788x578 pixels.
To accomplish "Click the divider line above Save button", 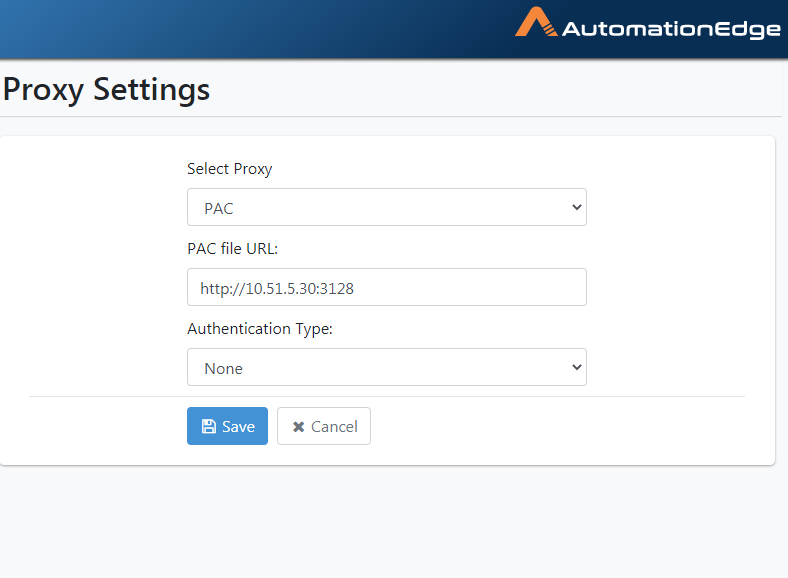I will [386, 397].
